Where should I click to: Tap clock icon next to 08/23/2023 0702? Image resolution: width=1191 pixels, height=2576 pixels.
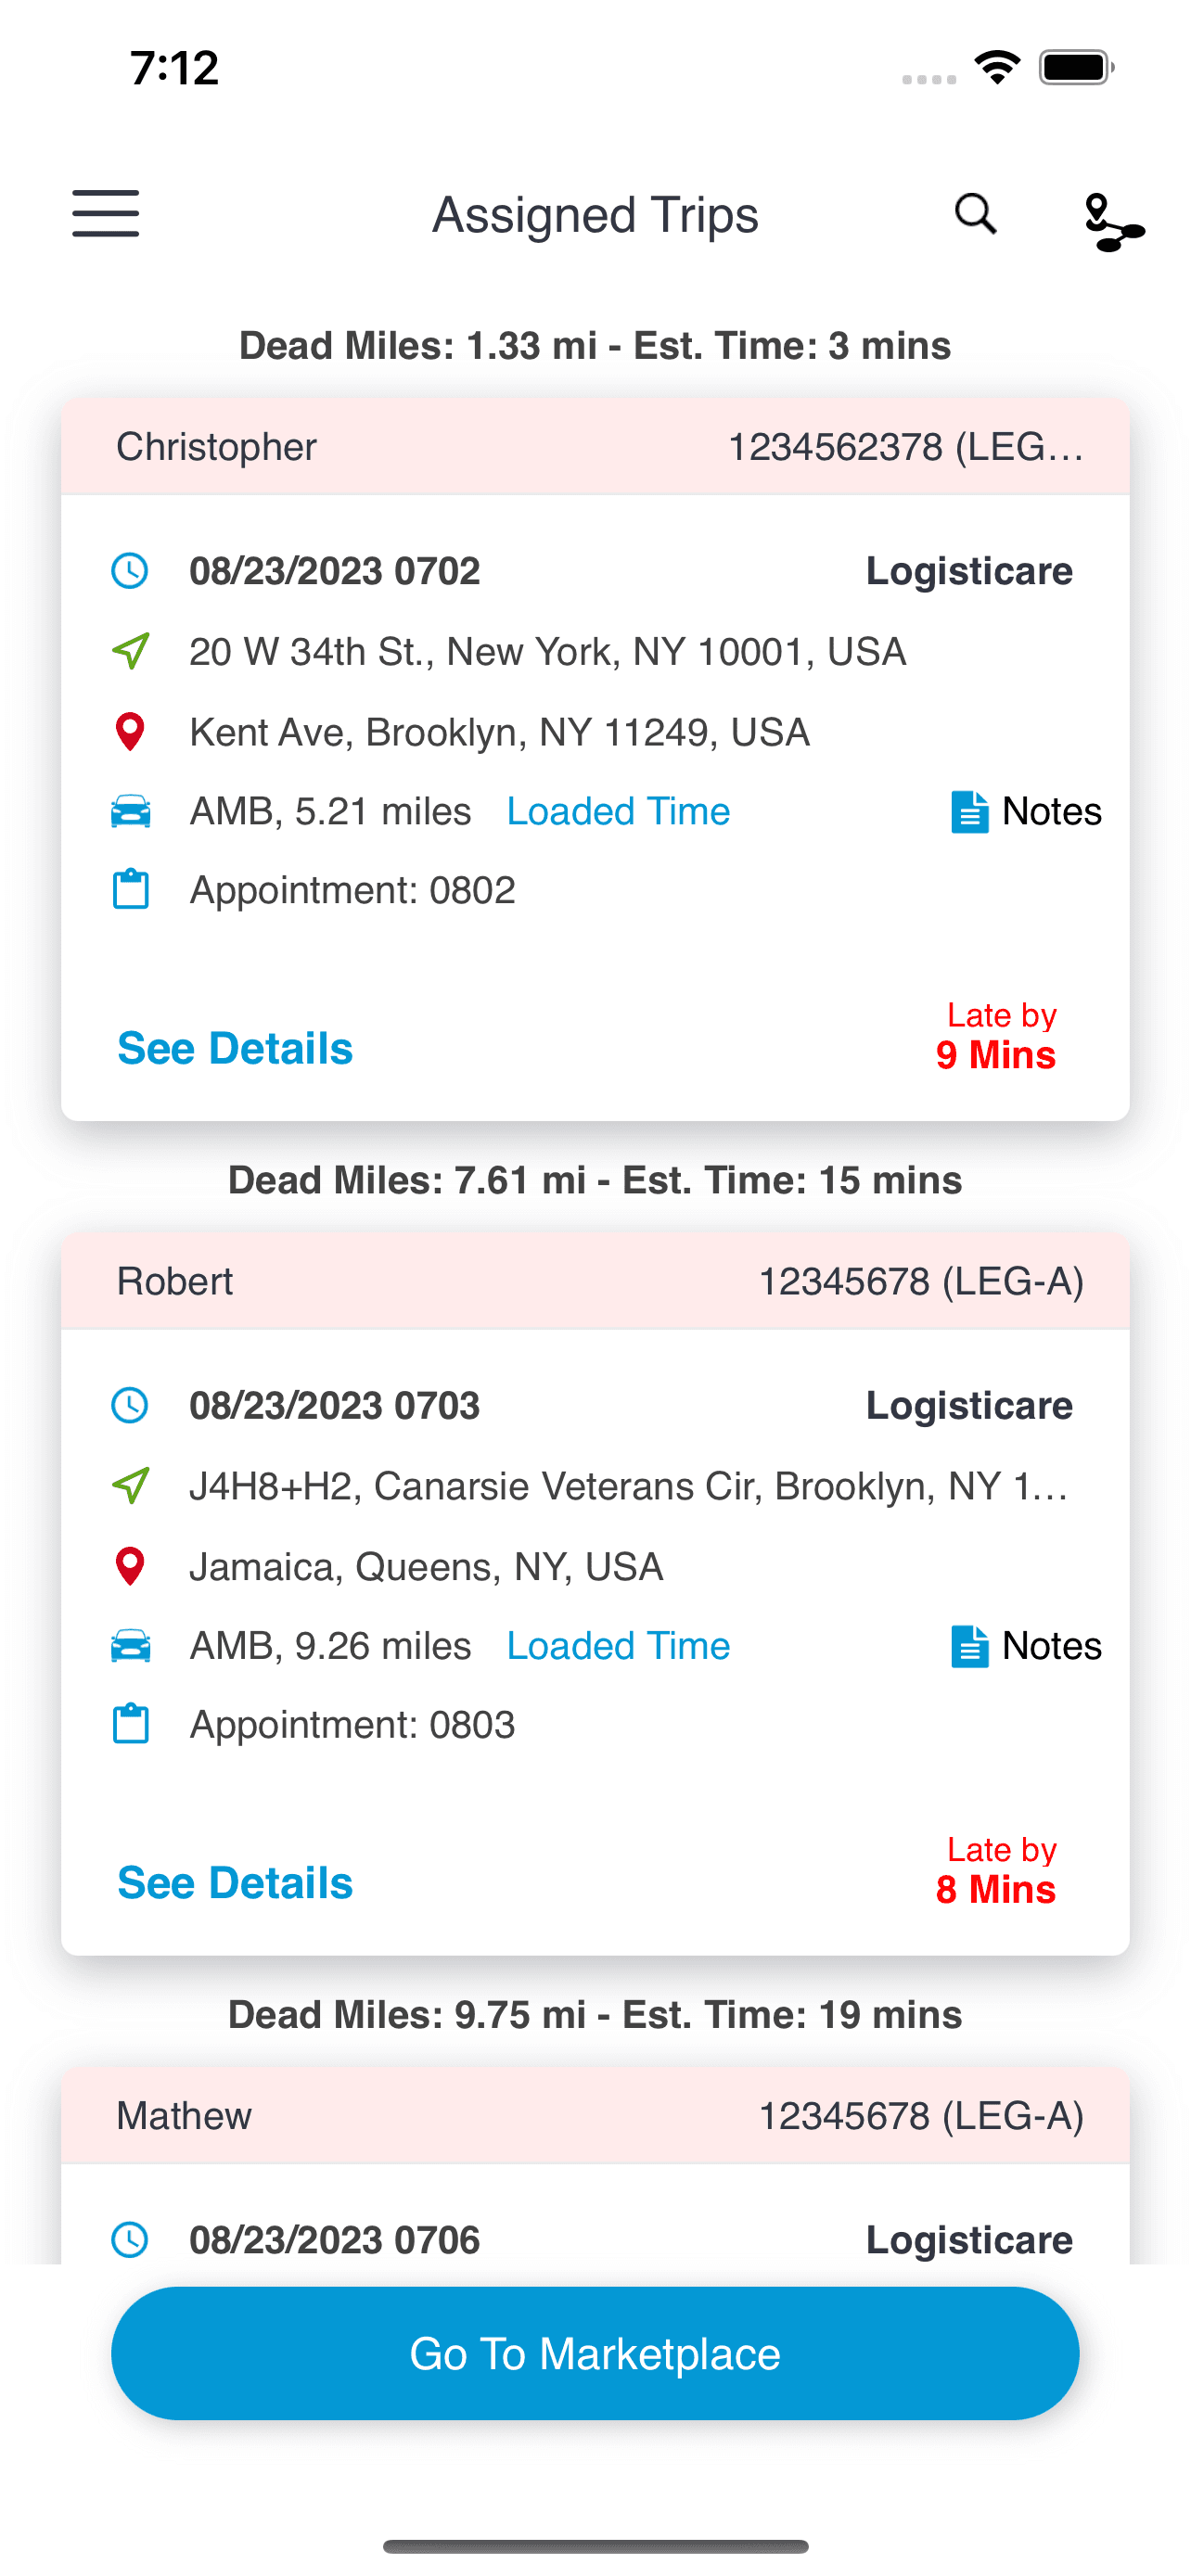tap(130, 571)
